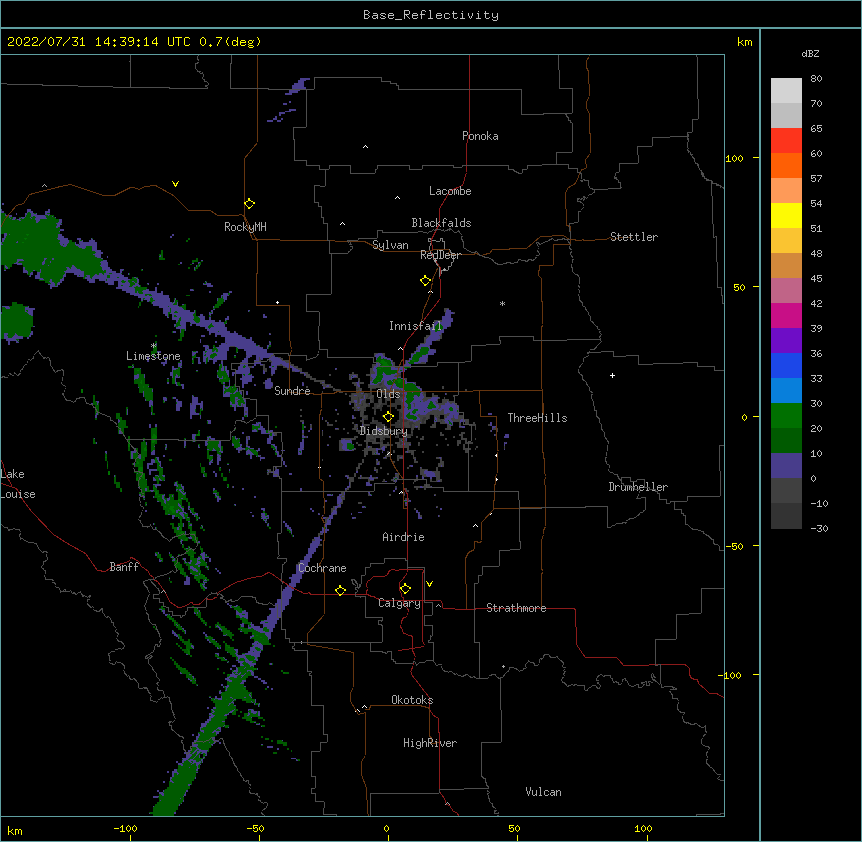Viewport: 862px width, 842px height.
Task: Click the yellow diamond marker near RockyMH
Action: click(x=250, y=204)
